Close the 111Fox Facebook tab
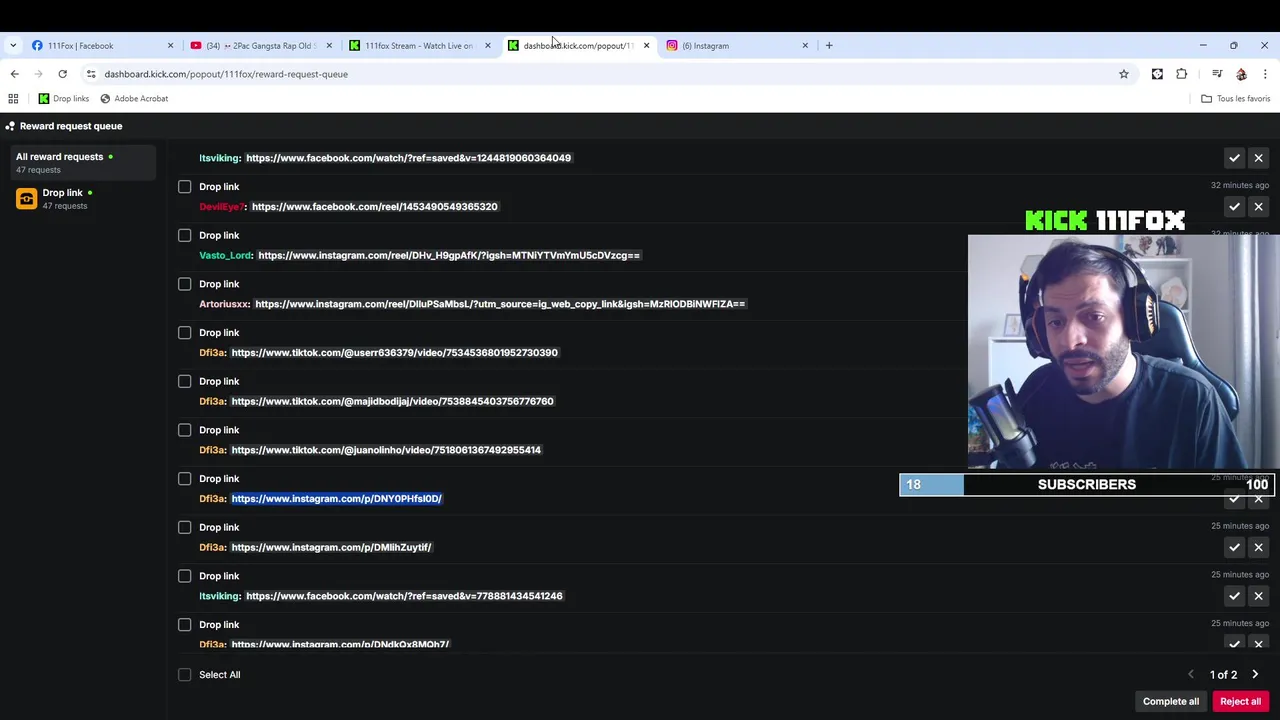 (170, 45)
